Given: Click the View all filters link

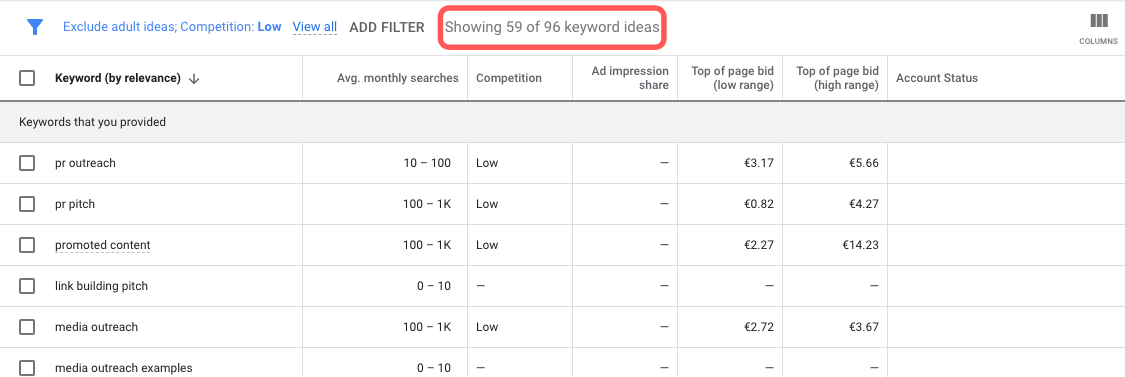Looking at the screenshot, I should tap(314, 27).
